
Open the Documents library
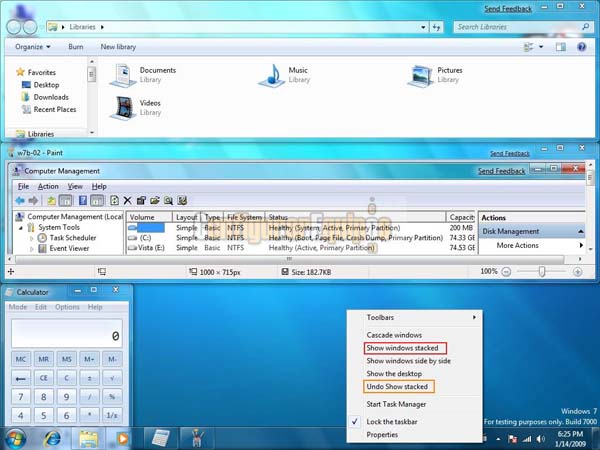pyautogui.click(x=143, y=75)
